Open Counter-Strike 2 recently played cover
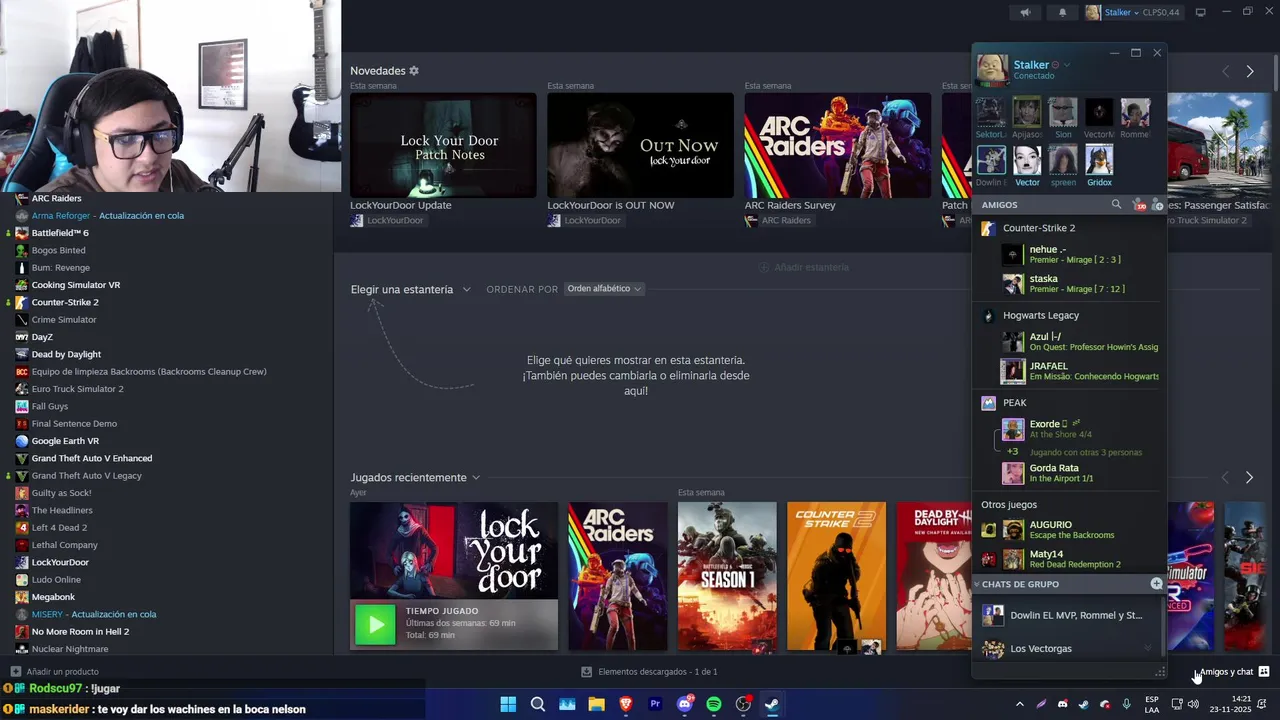The image size is (1280, 720). click(836, 576)
